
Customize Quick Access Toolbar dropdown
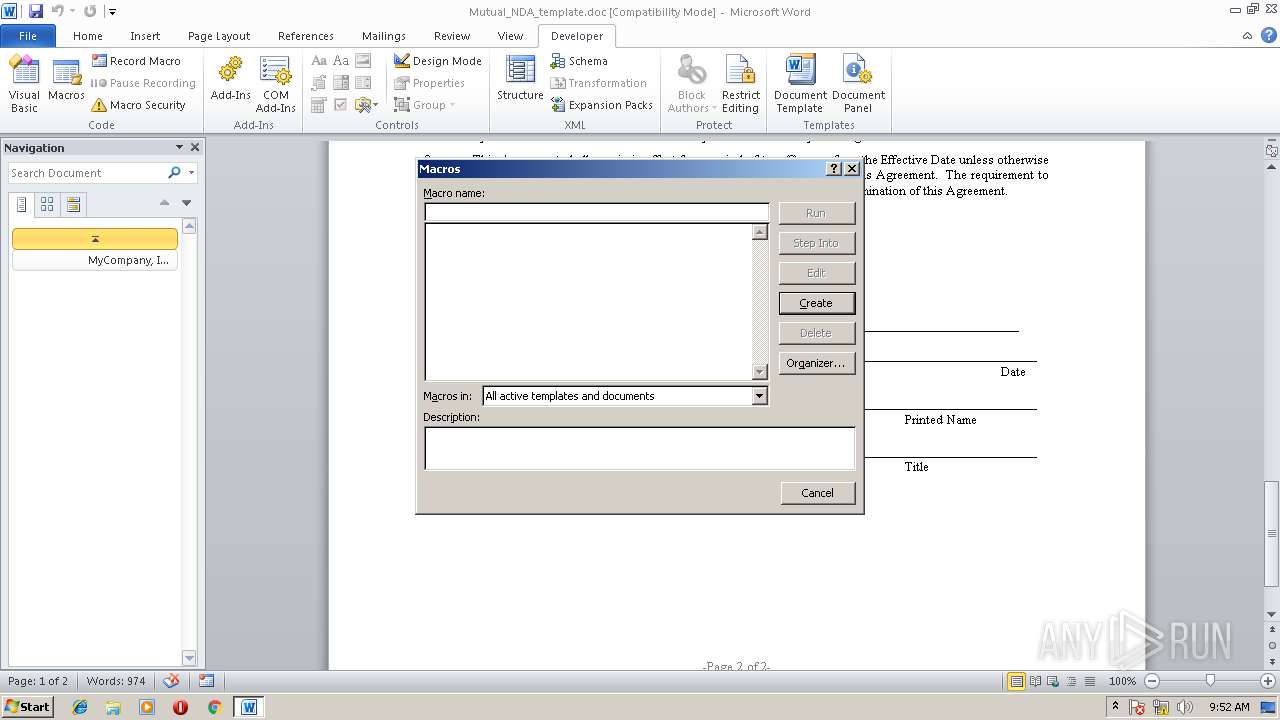point(112,12)
